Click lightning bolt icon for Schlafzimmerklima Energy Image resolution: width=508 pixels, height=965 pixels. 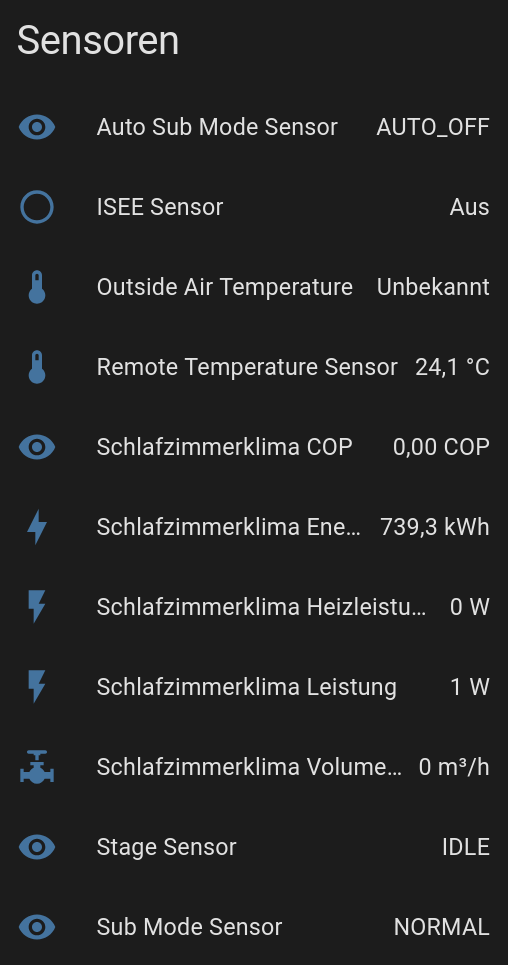pos(37,527)
